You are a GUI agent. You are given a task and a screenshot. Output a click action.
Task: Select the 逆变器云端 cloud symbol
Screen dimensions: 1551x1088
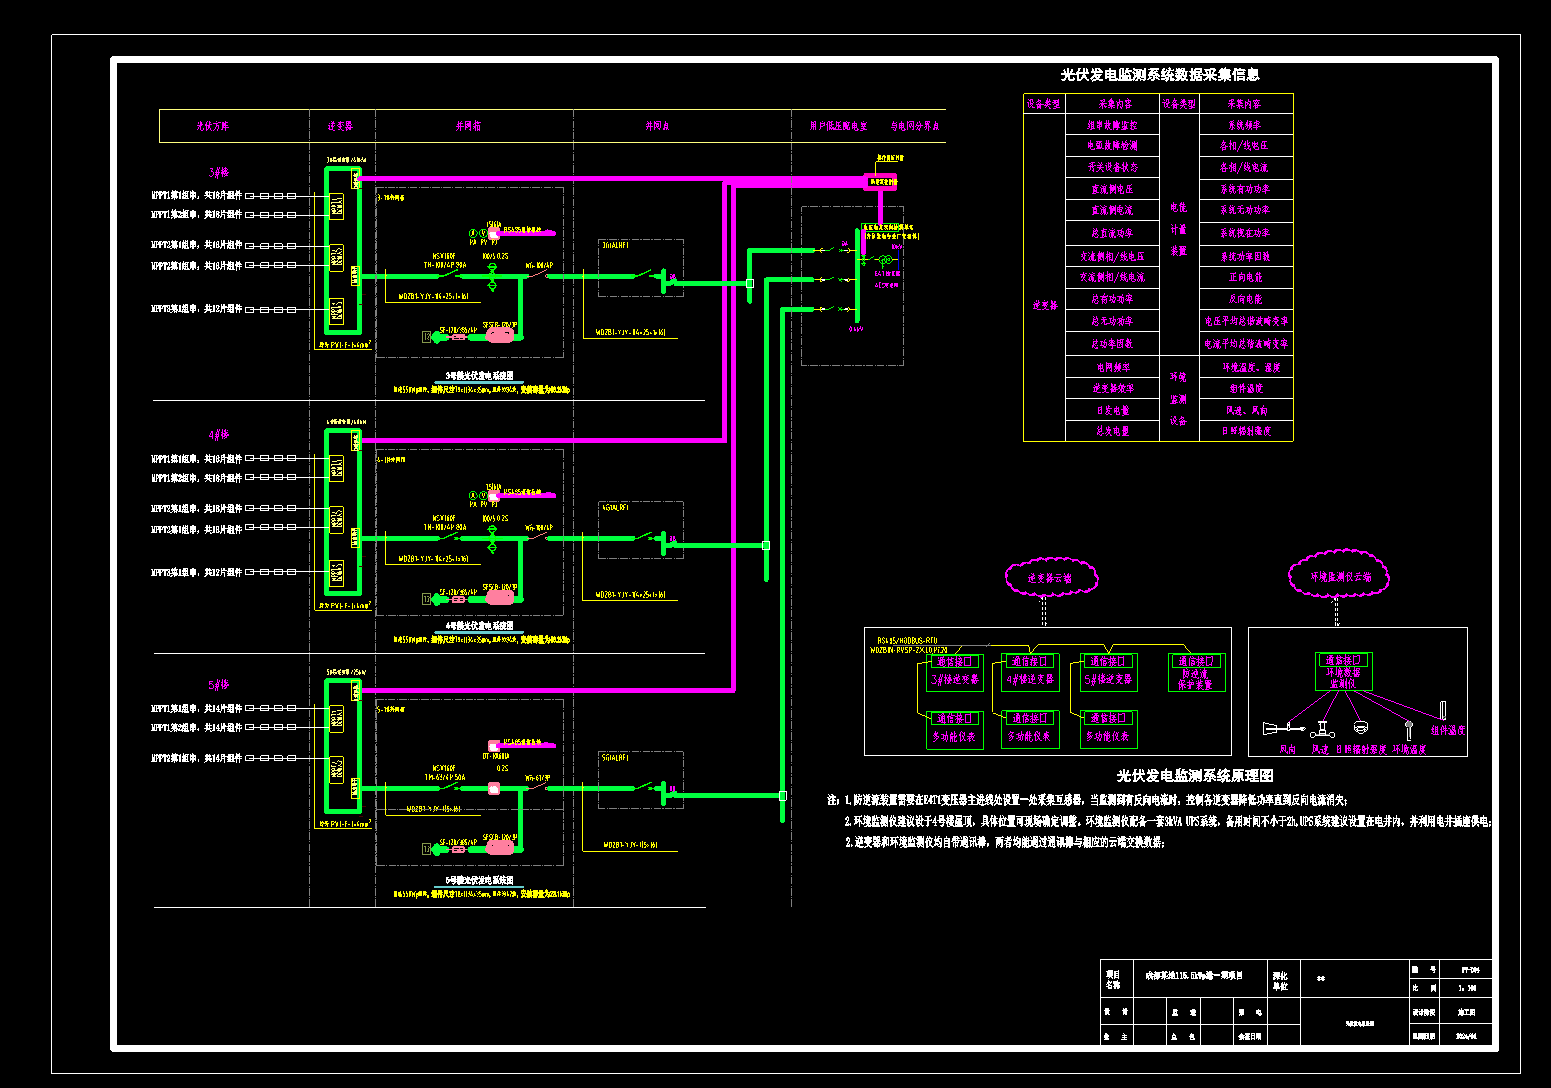(x=1050, y=577)
